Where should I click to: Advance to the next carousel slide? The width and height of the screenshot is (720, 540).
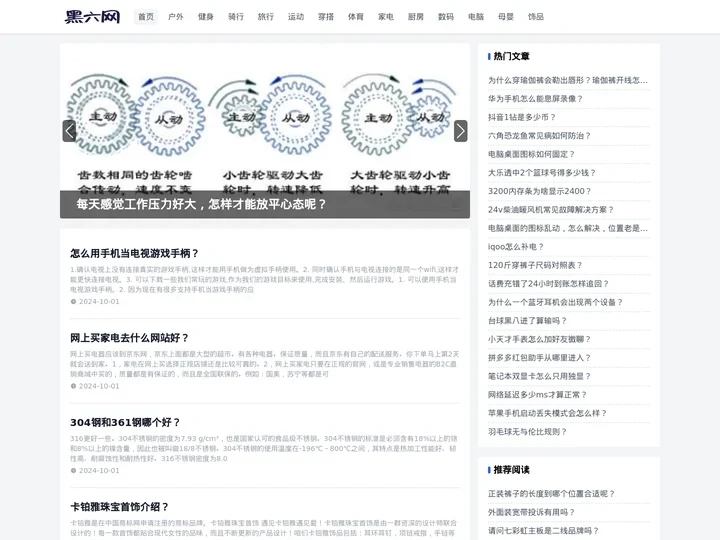[461, 131]
